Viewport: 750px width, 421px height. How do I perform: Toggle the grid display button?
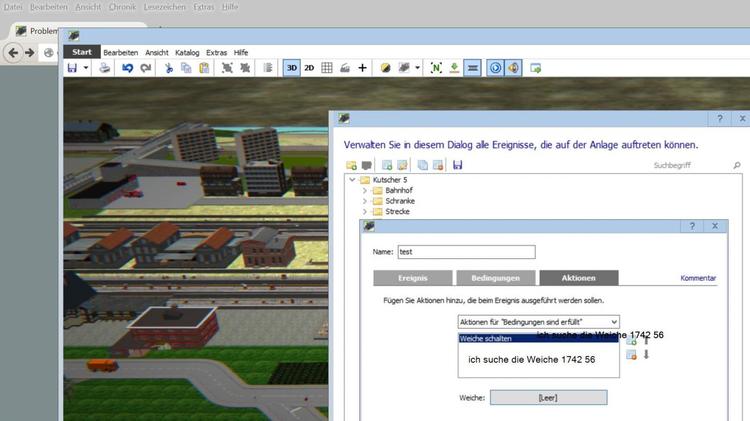(326, 68)
